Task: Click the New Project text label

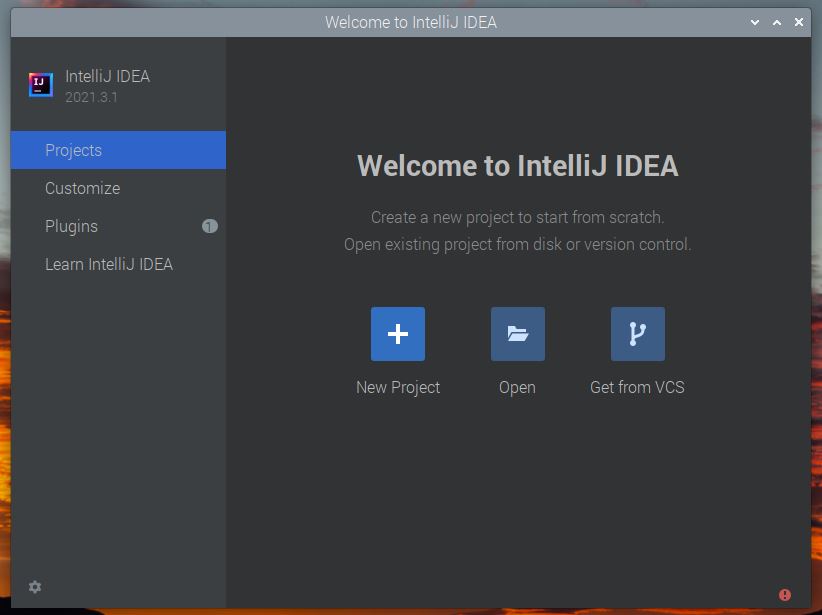Action: pos(398,387)
